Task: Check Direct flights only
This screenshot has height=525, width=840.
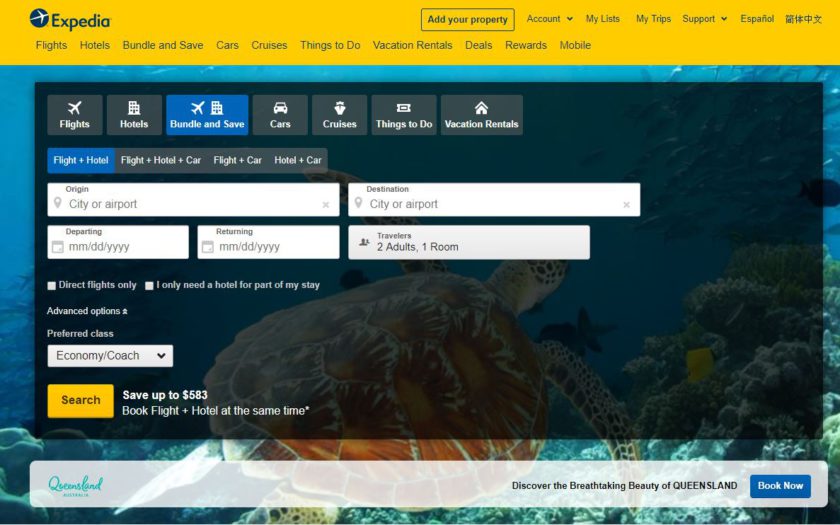Action: pyautogui.click(x=51, y=286)
